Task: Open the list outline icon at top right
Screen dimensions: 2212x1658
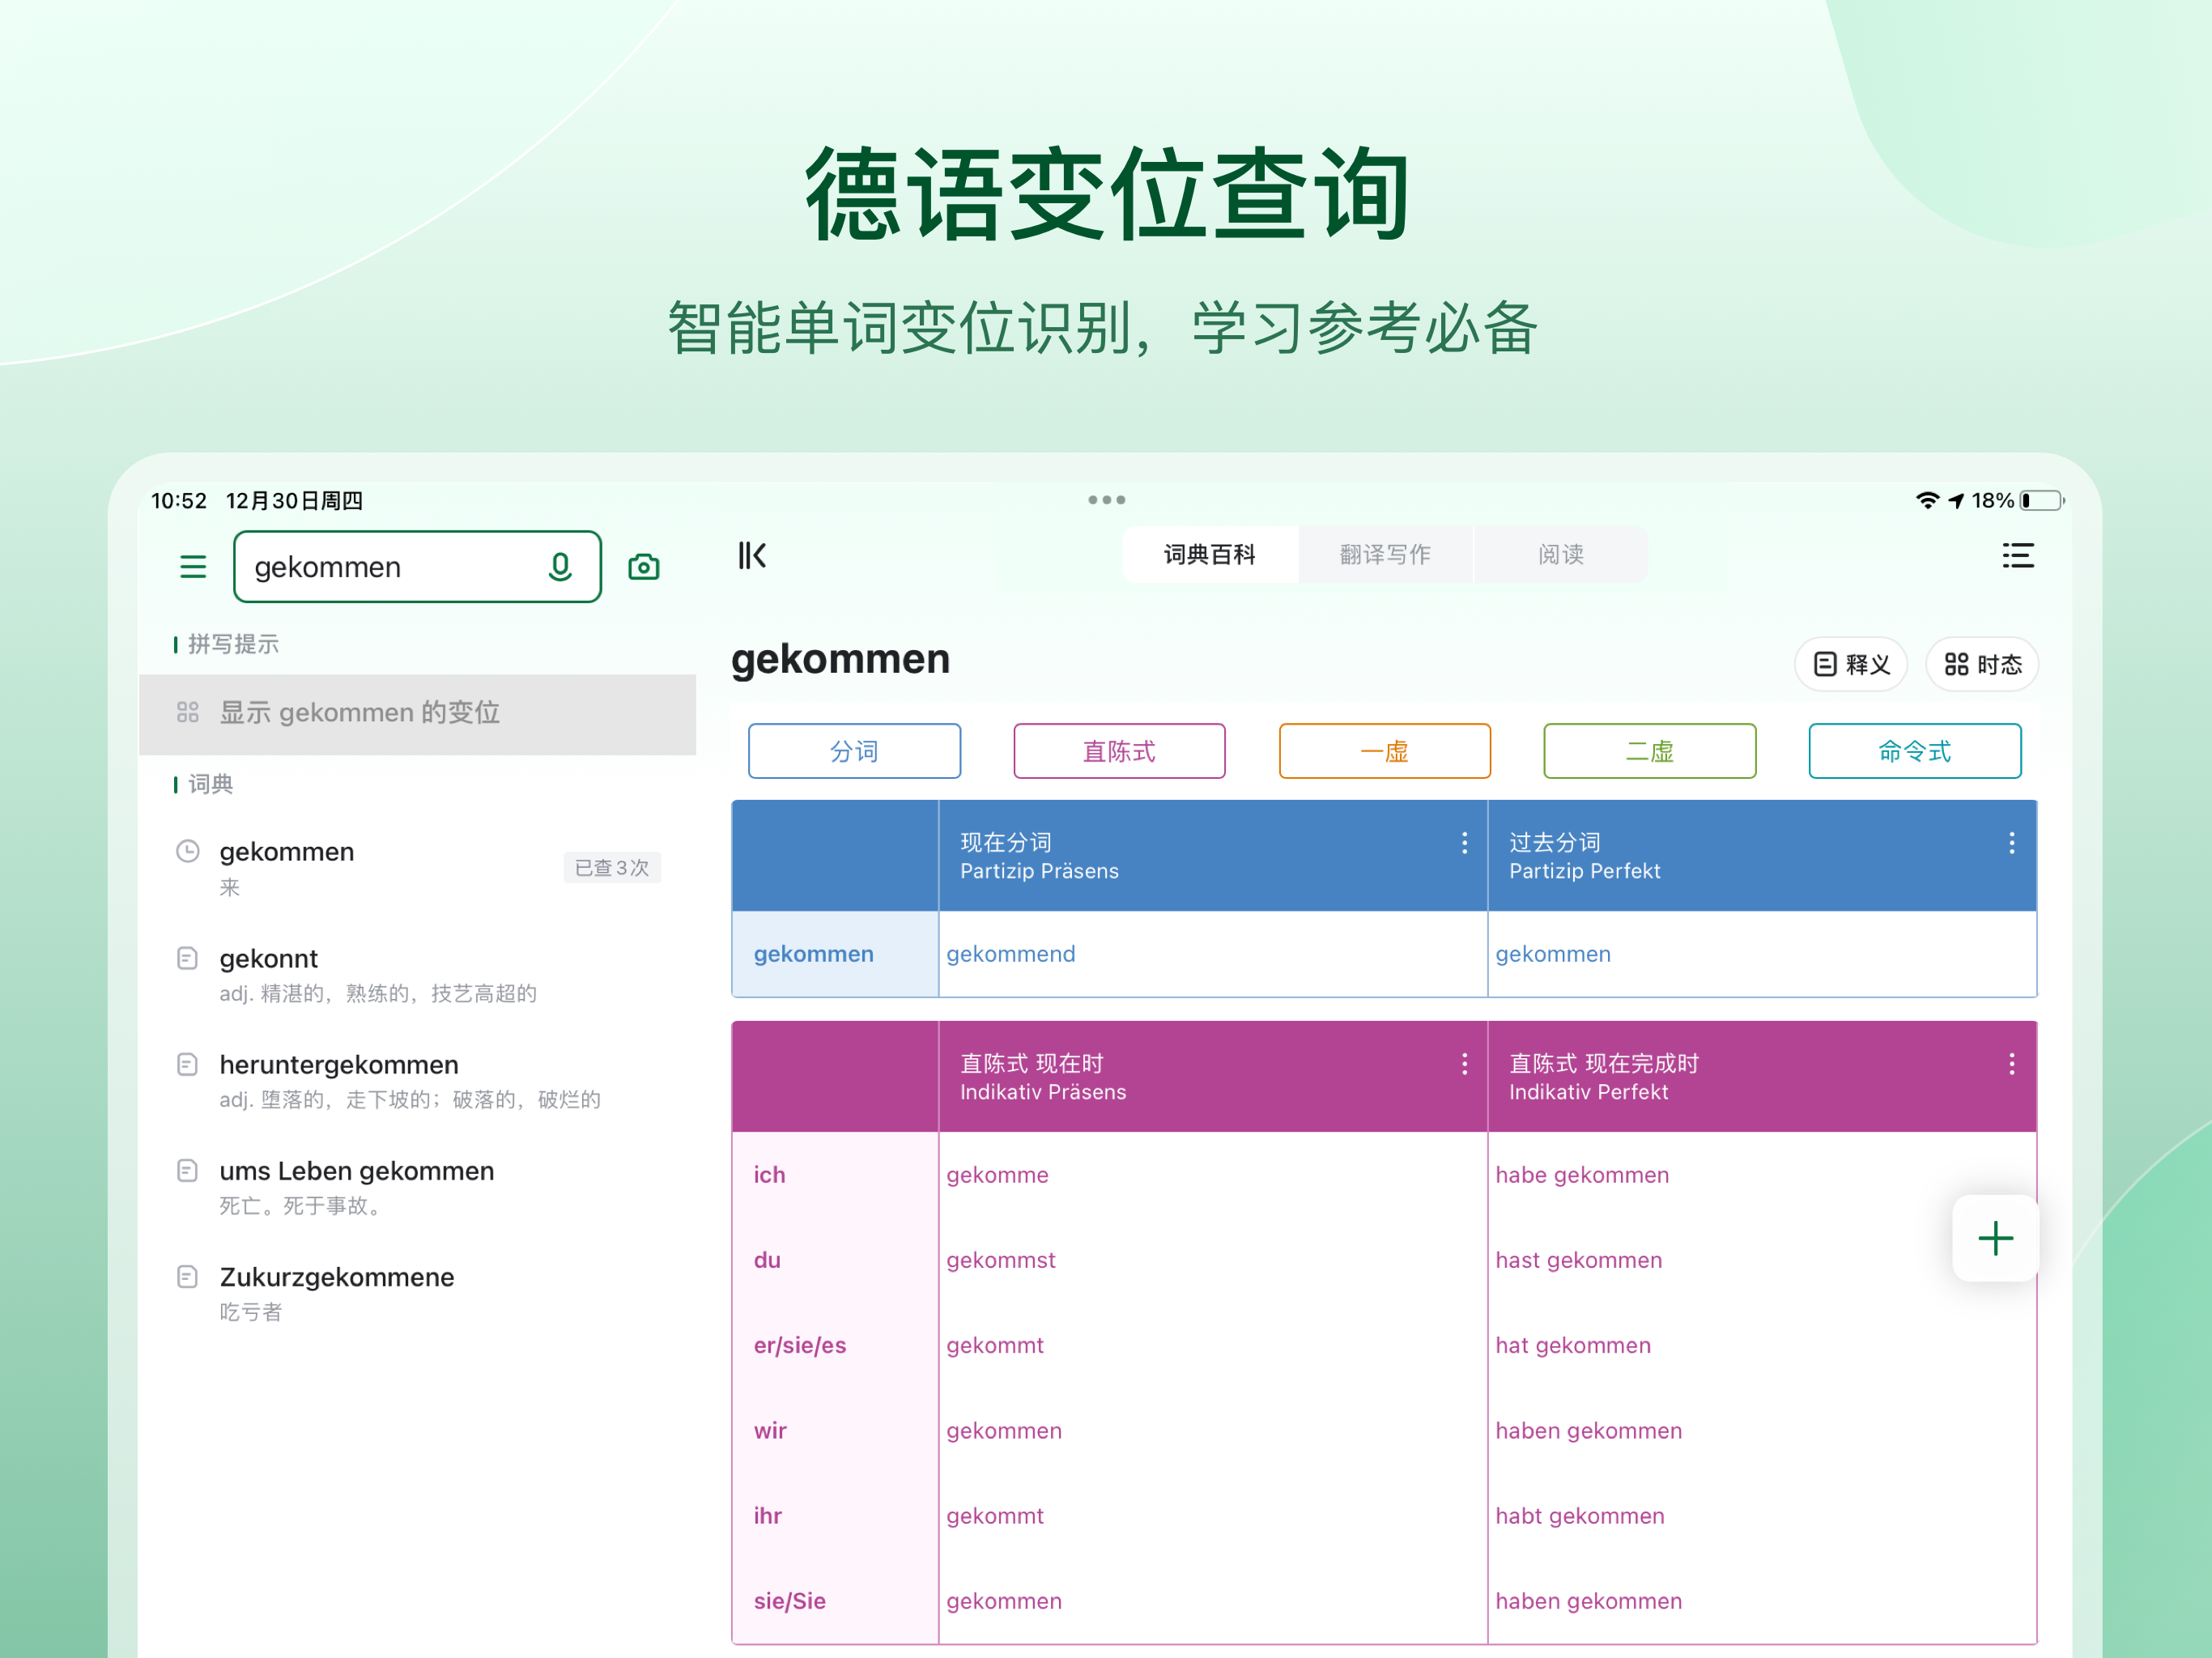Action: click(2018, 555)
